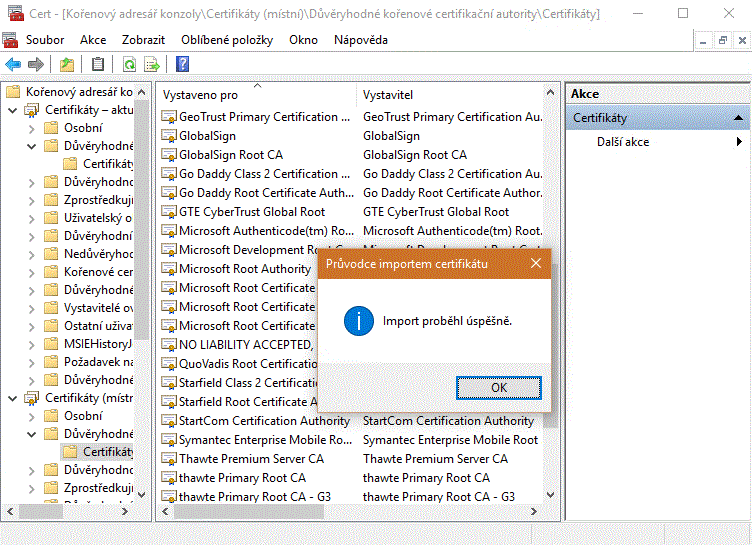The height and width of the screenshot is (545, 752).
Task: Click the Export list toolbar icon
Action: [152, 65]
